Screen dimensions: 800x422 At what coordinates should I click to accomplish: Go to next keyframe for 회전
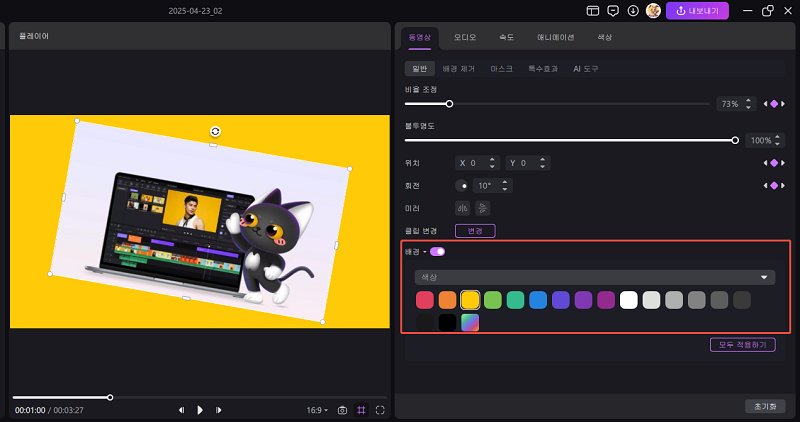click(x=783, y=186)
